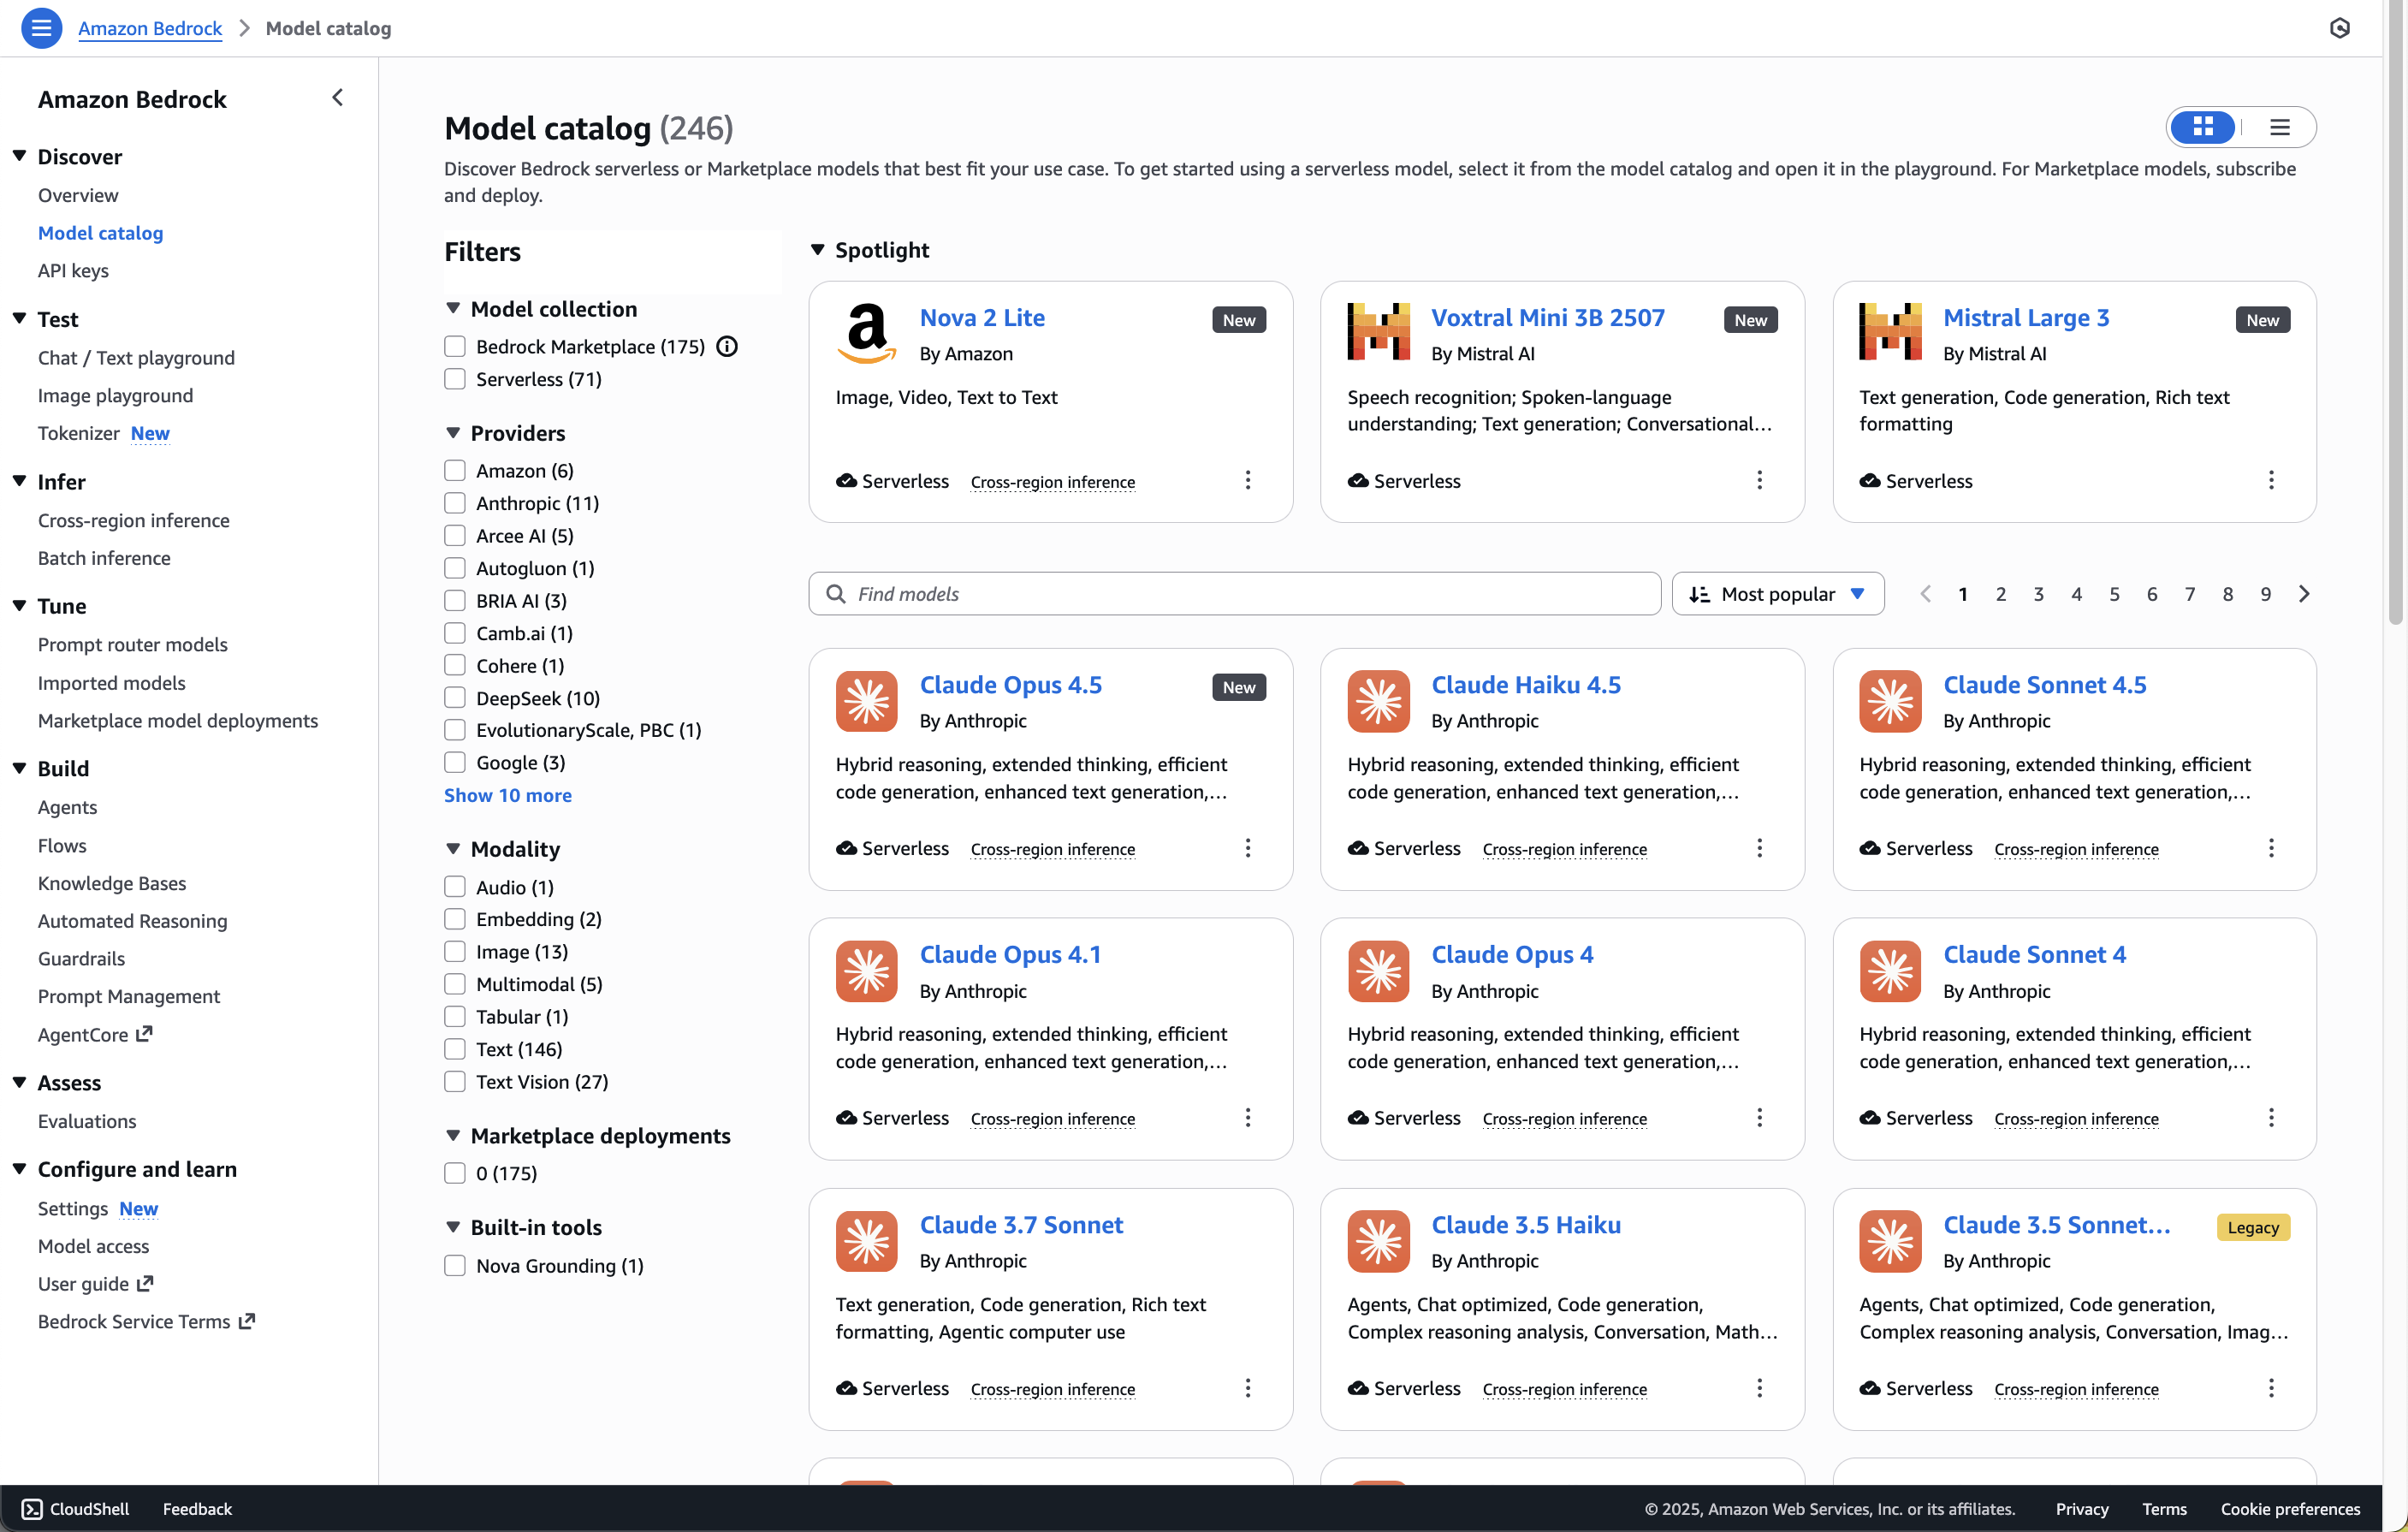
Task: Go to next page arrow in pagination
Action: [2304, 594]
